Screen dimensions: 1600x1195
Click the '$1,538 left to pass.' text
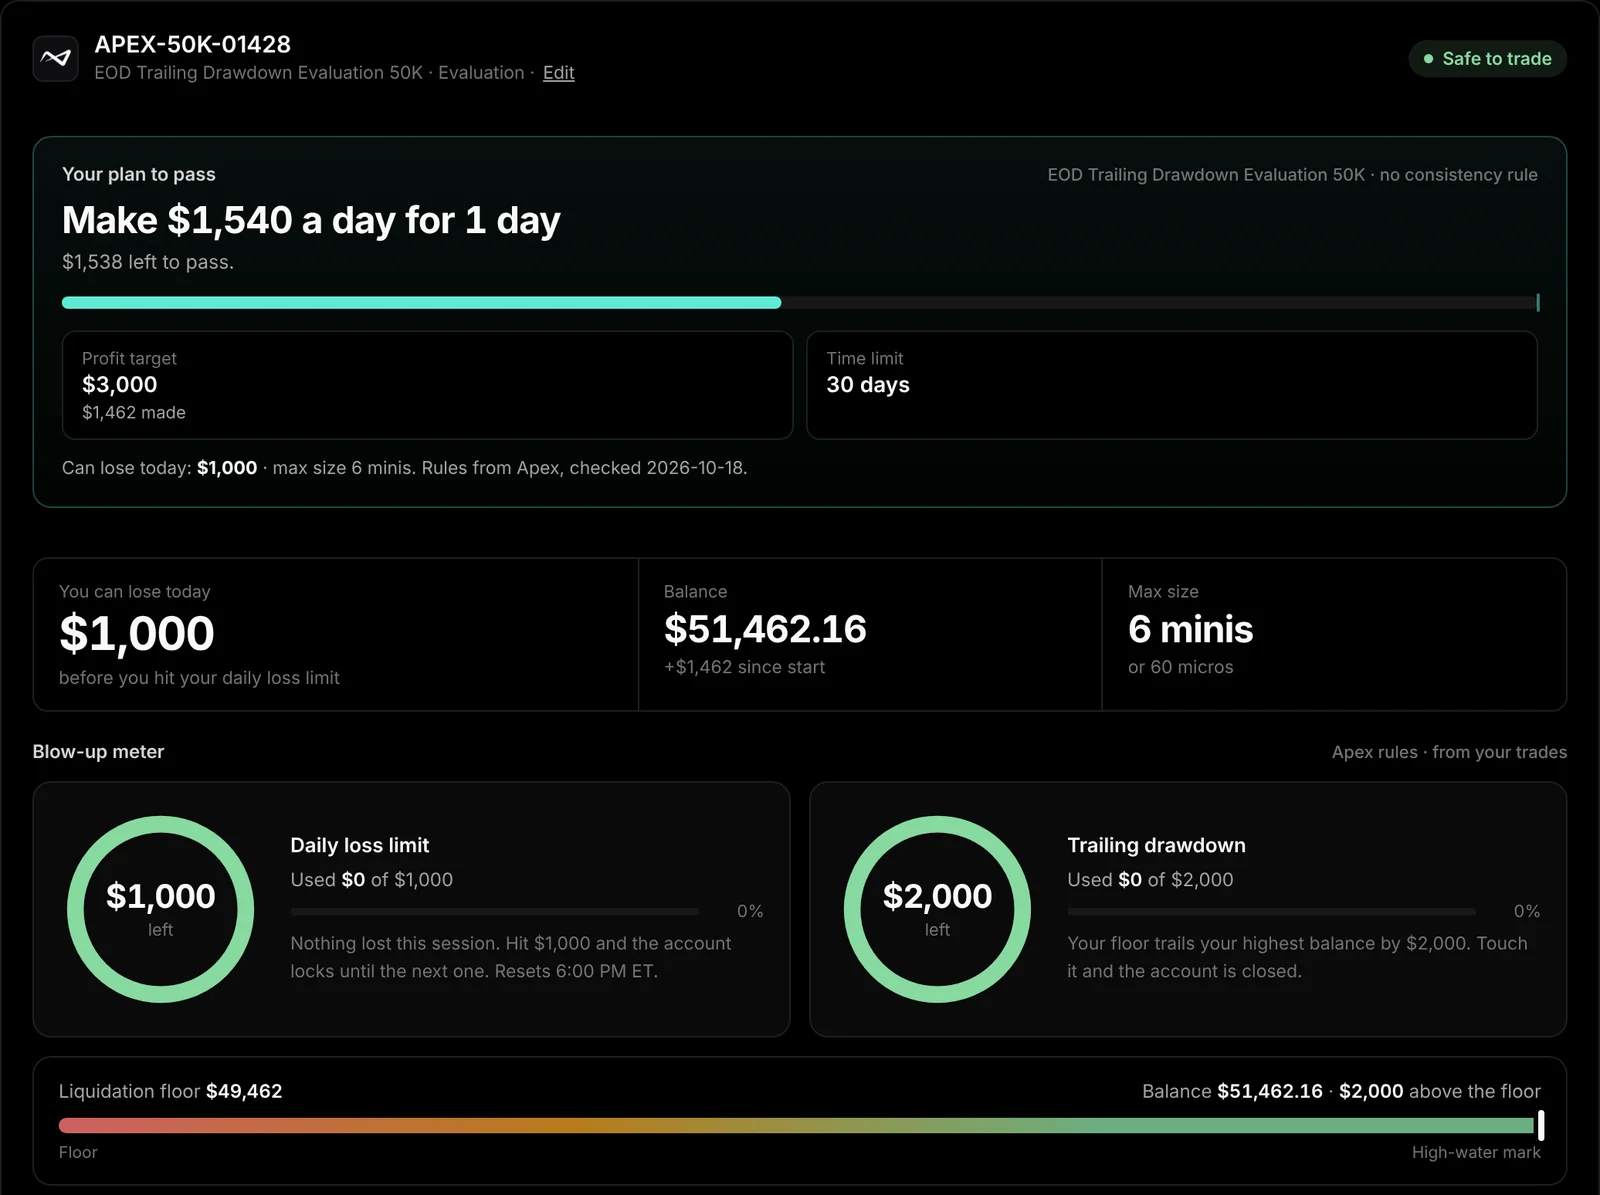point(148,262)
